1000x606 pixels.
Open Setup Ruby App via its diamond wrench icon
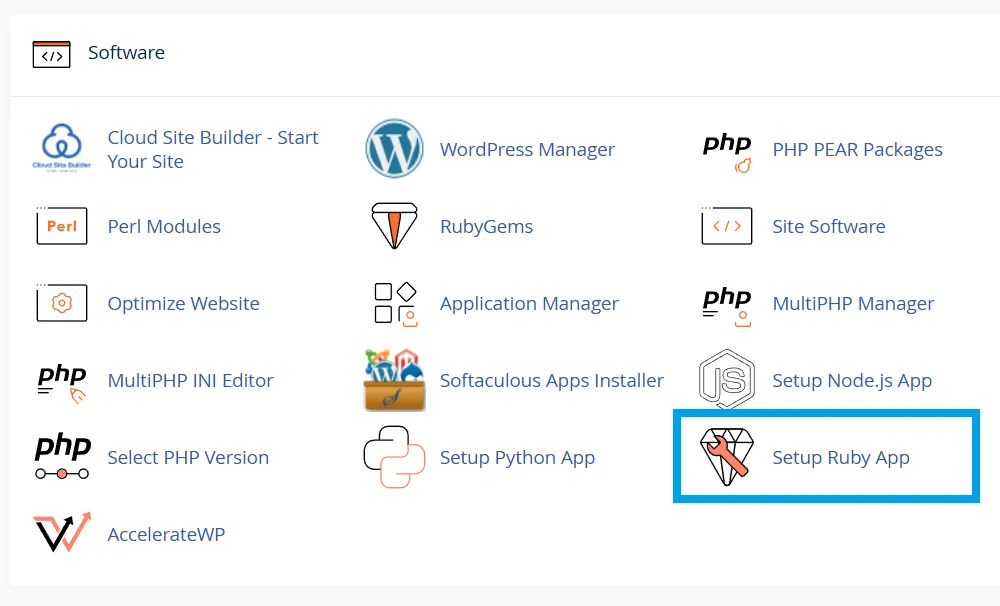click(726, 456)
